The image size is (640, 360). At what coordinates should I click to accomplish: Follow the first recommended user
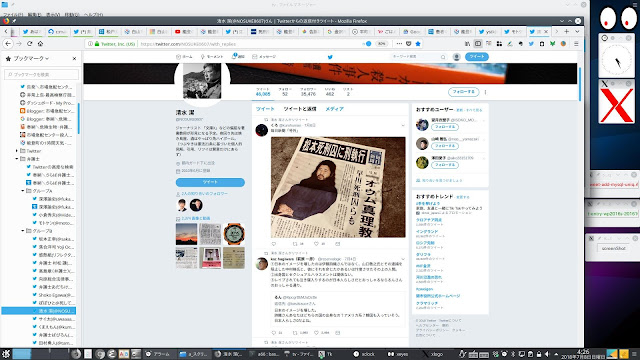point(444,127)
